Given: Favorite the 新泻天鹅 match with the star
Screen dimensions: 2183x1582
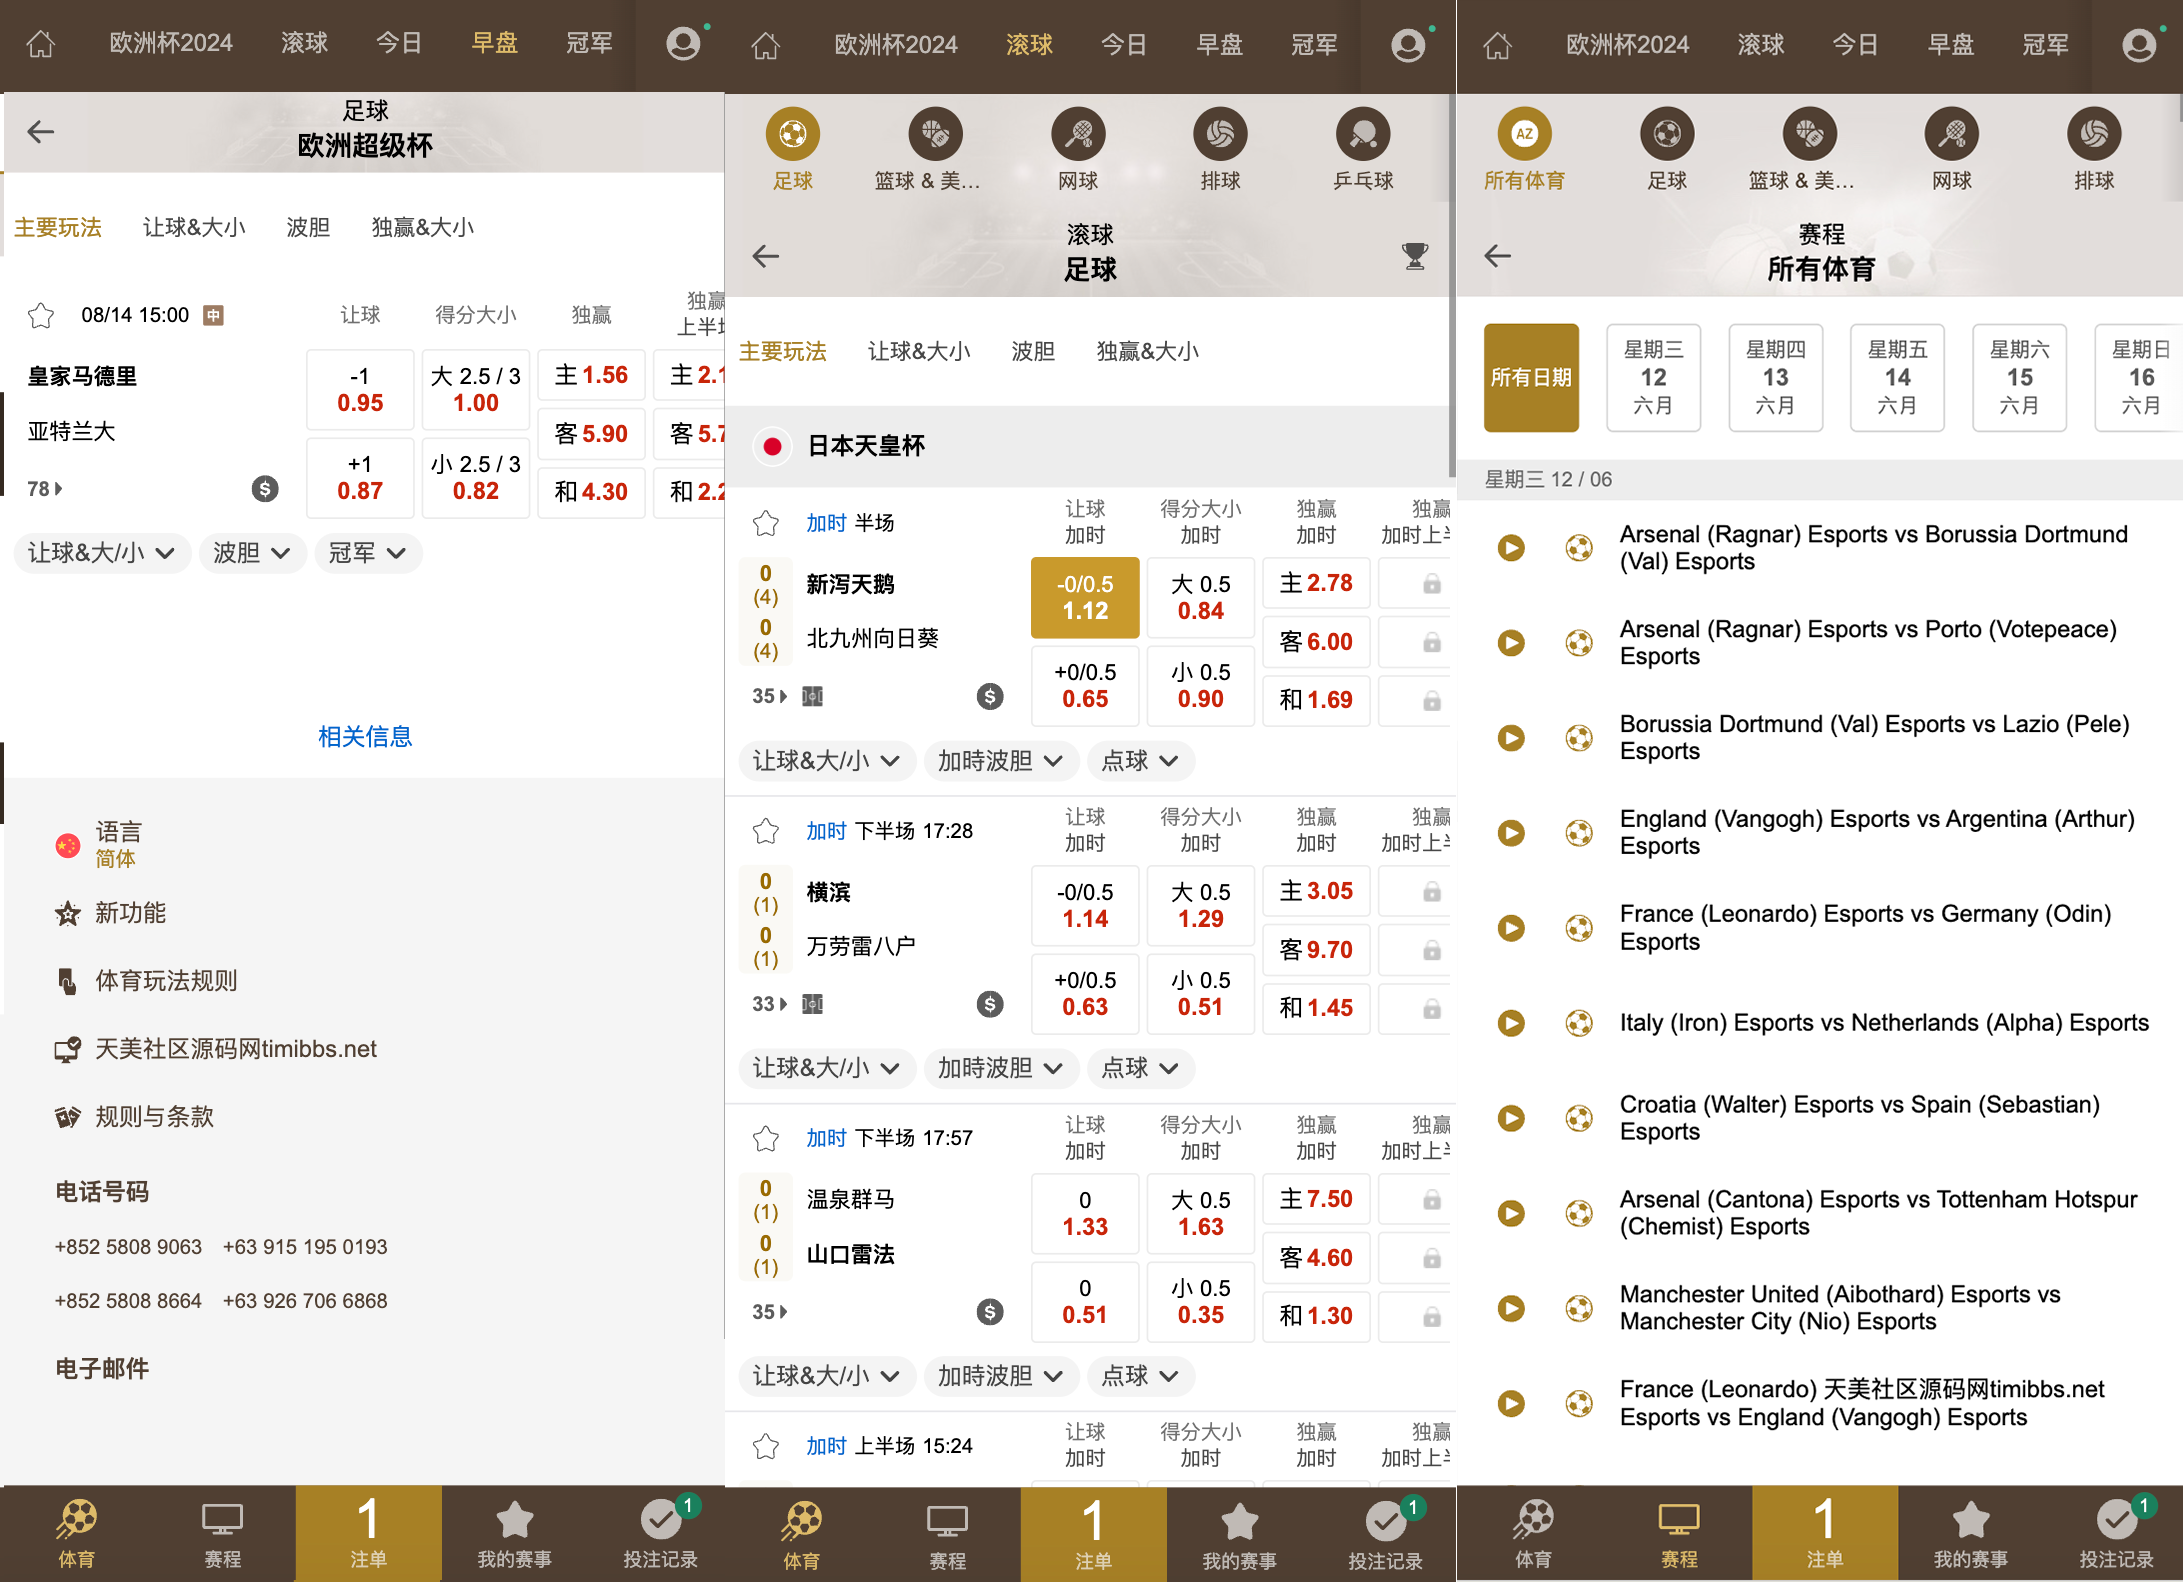Looking at the screenshot, I should 766,522.
